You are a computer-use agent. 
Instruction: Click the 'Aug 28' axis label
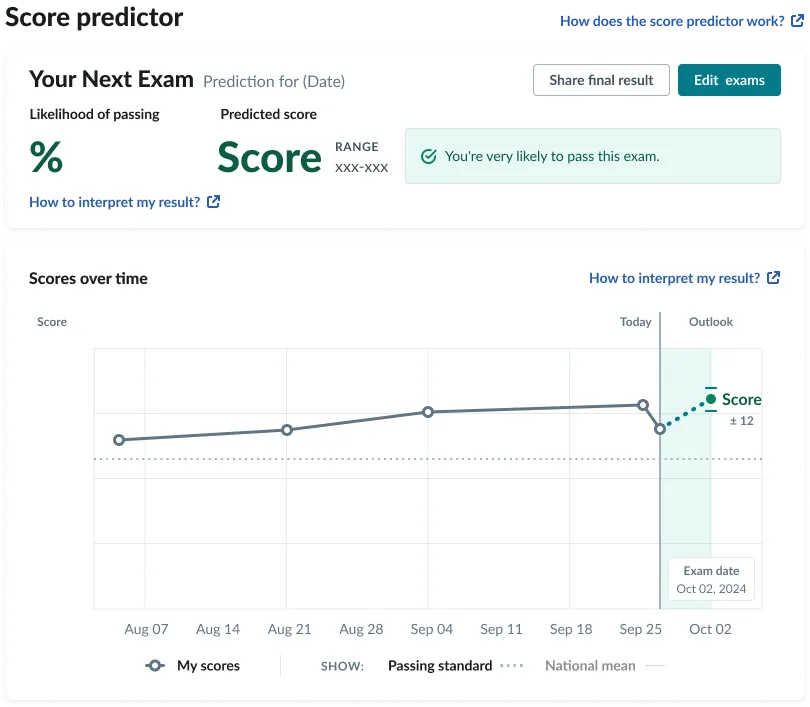point(361,629)
